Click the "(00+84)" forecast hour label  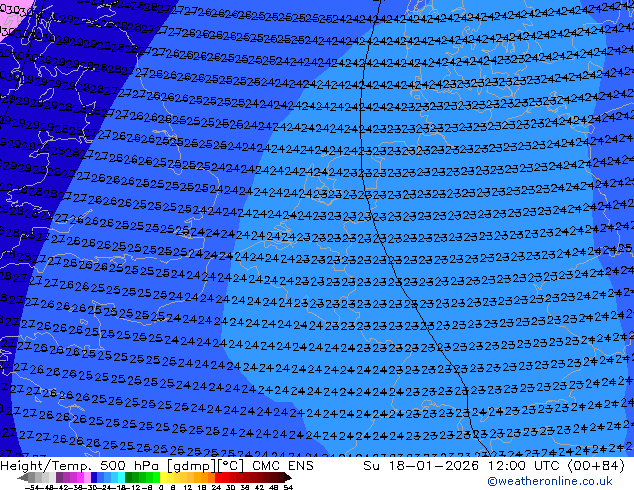click(x=596, y=466)
